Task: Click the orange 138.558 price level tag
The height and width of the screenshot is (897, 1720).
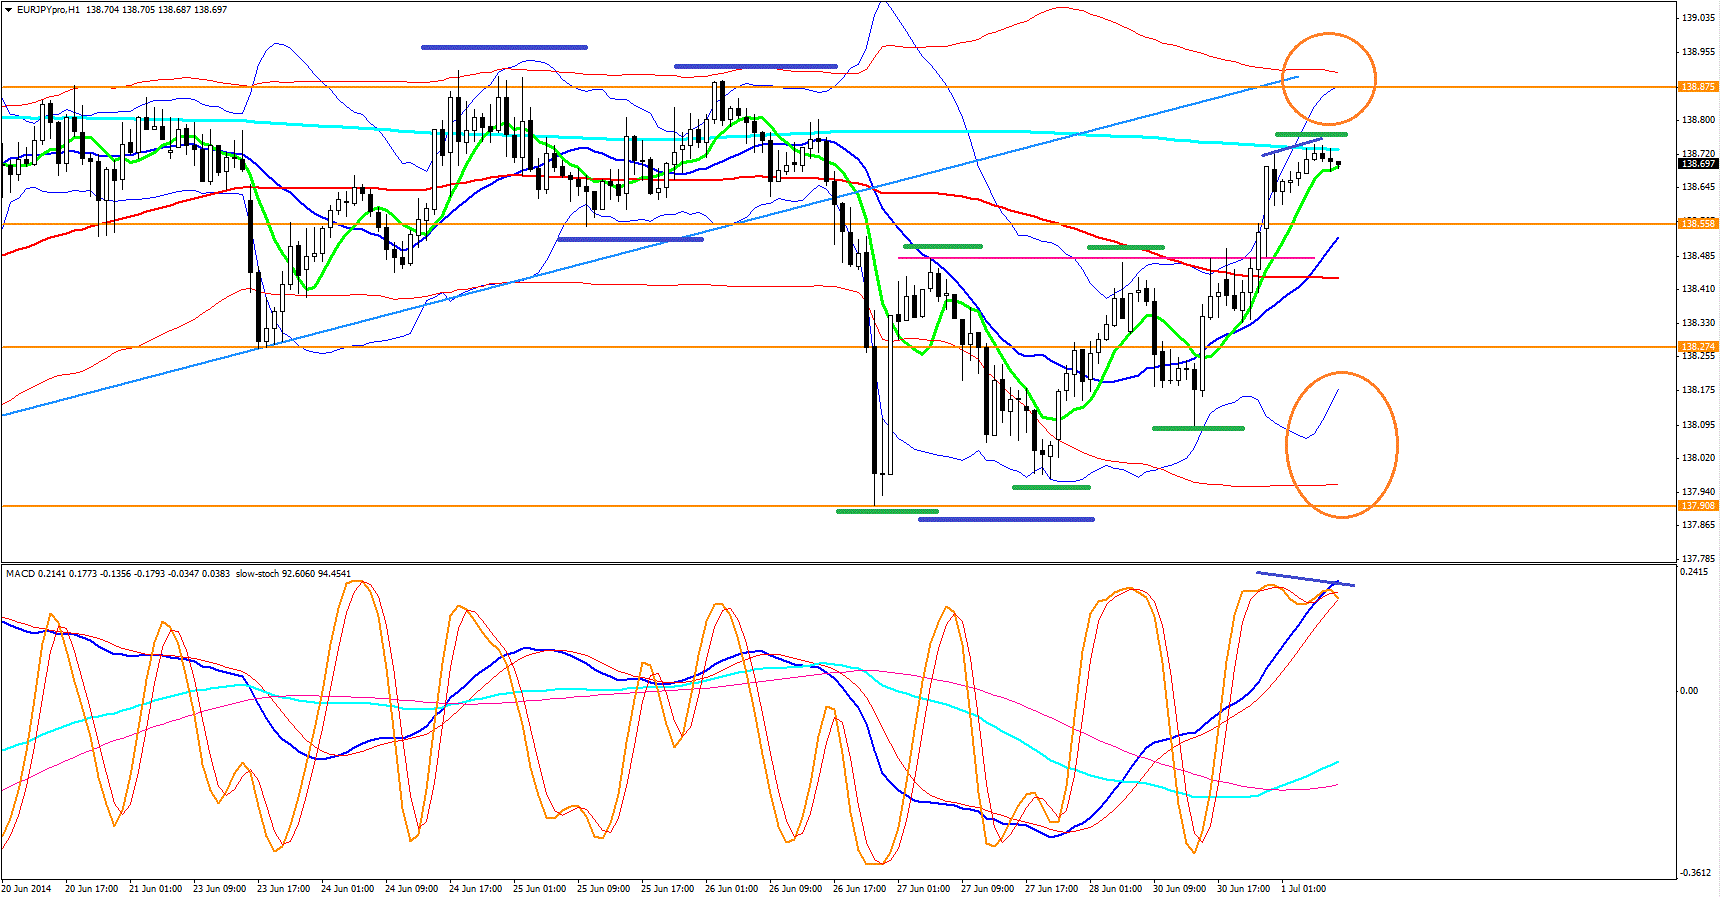Action: pyautogui.click(x=1697, y=224)
